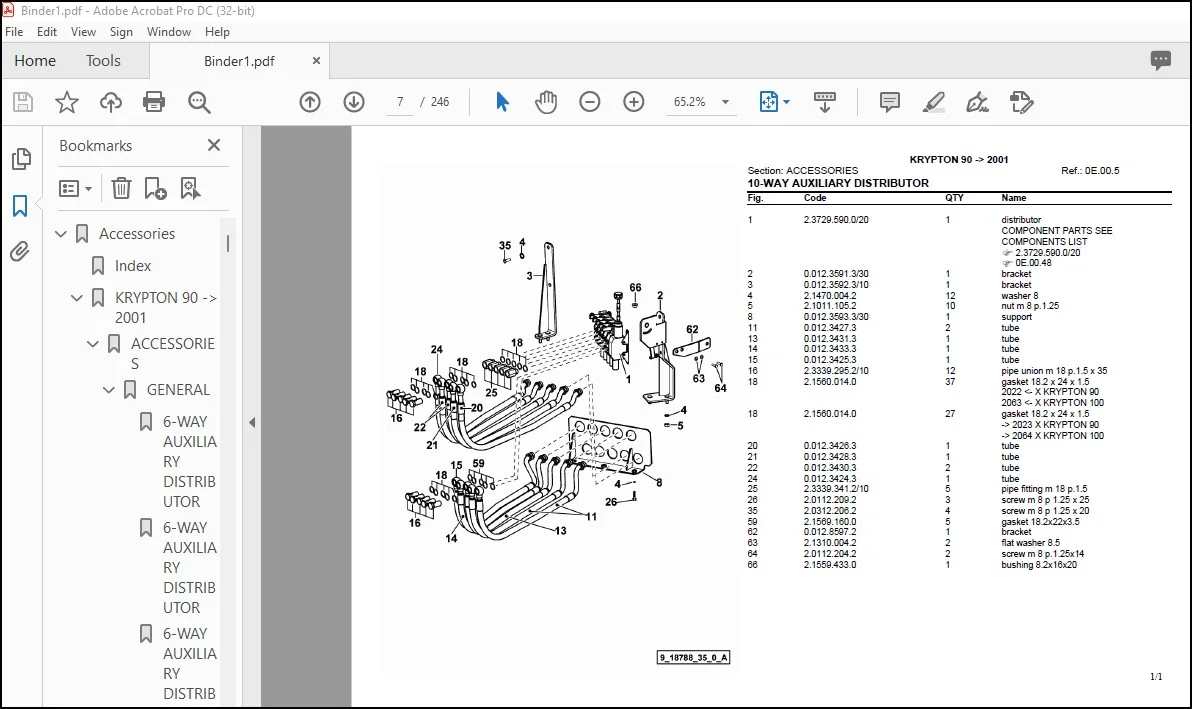The width and height of the screenshot is (1192, 709).
Task: Collapse the KRYPTON 90 bookmark node
Action: pyautogui.click(x=77, y=298)
